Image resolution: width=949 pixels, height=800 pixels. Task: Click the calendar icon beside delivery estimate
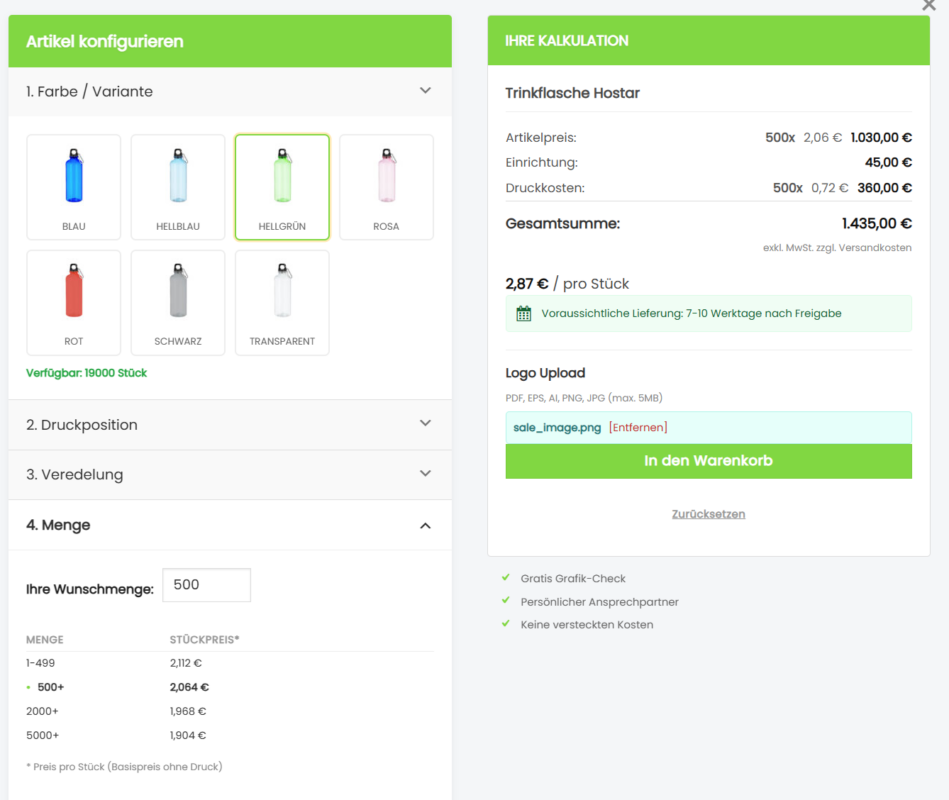pyautogui.click(x=524, y=314)
